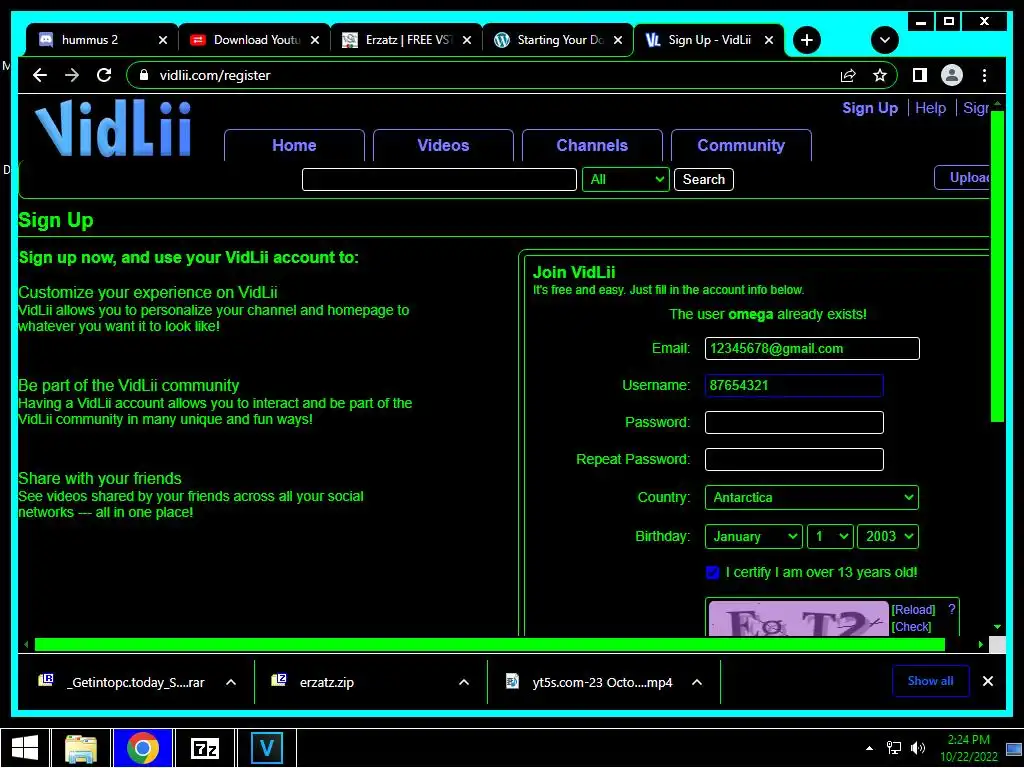
Task: Click the captcha image
Action: tap(798, 618)
